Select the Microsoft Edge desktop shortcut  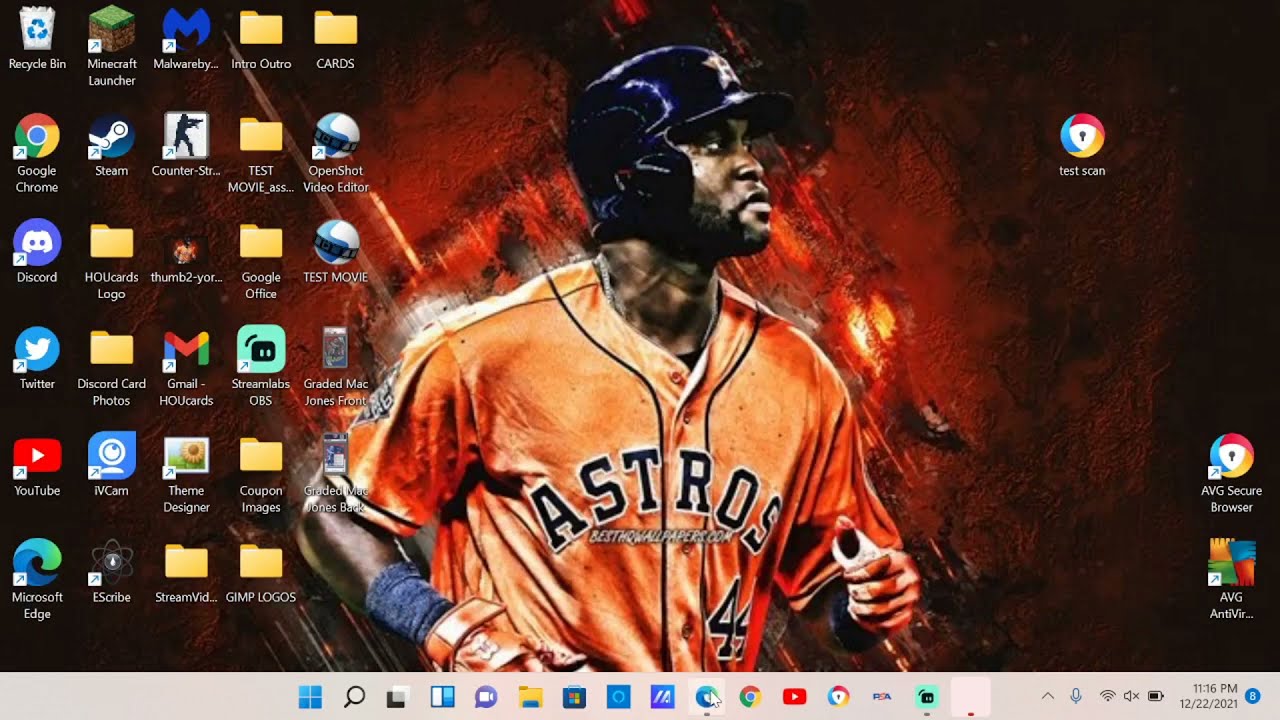(x=37, y=580)
